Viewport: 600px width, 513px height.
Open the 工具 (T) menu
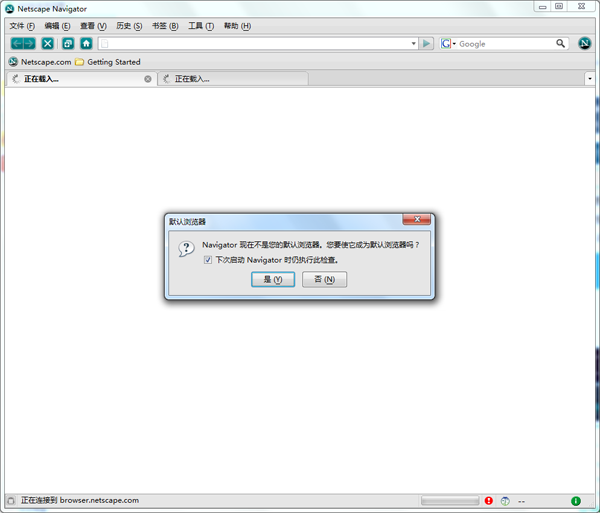[201, 26]
